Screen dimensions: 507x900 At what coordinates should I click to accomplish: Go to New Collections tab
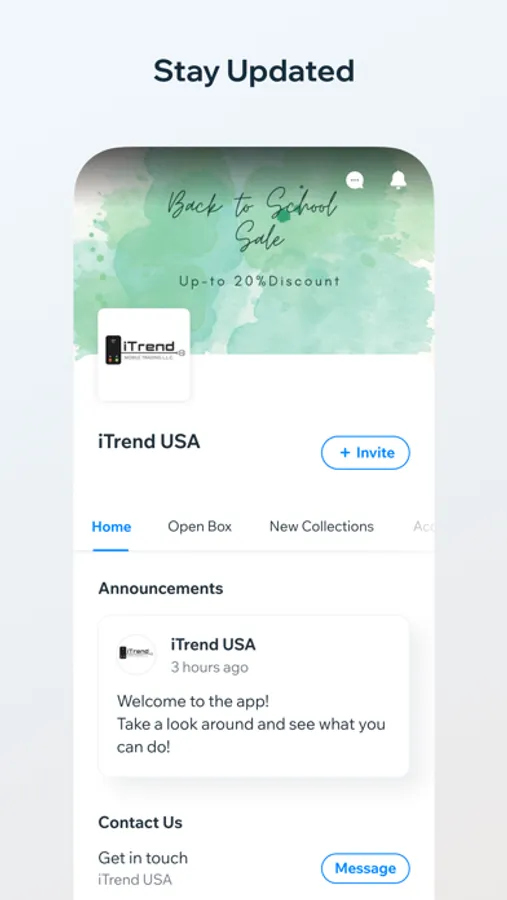tap(322, 526)
